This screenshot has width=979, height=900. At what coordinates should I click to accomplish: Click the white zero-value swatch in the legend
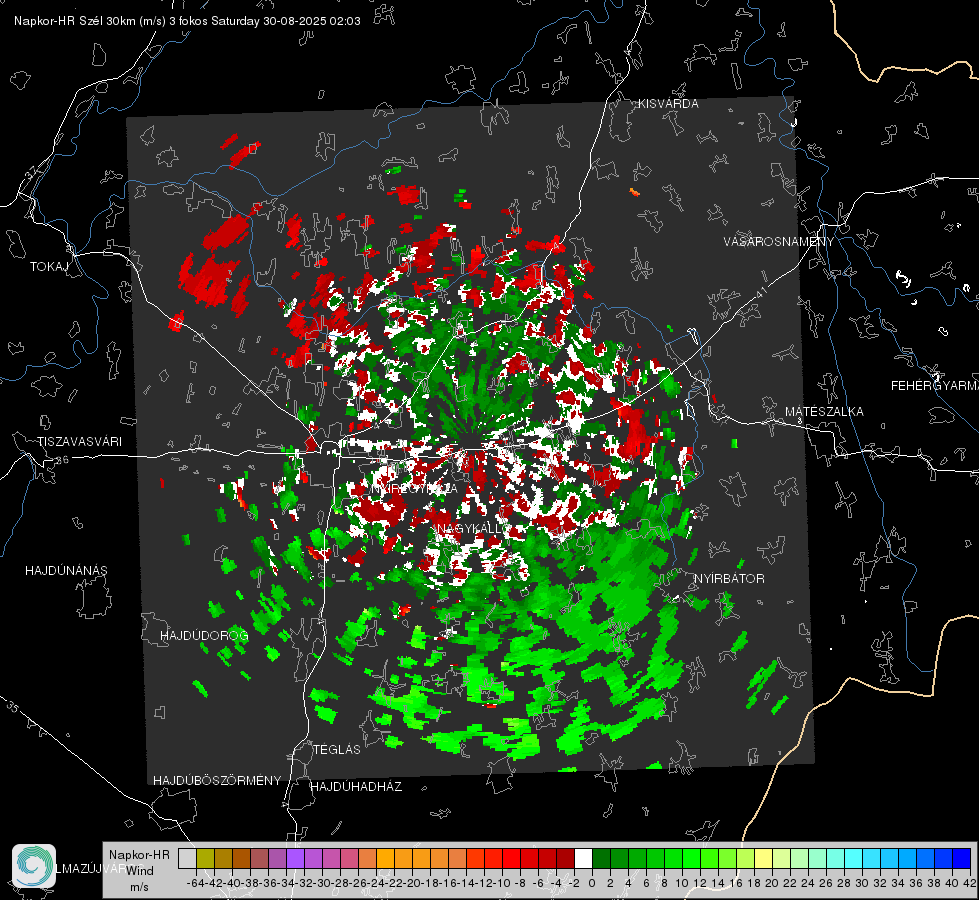pos(583,858)
